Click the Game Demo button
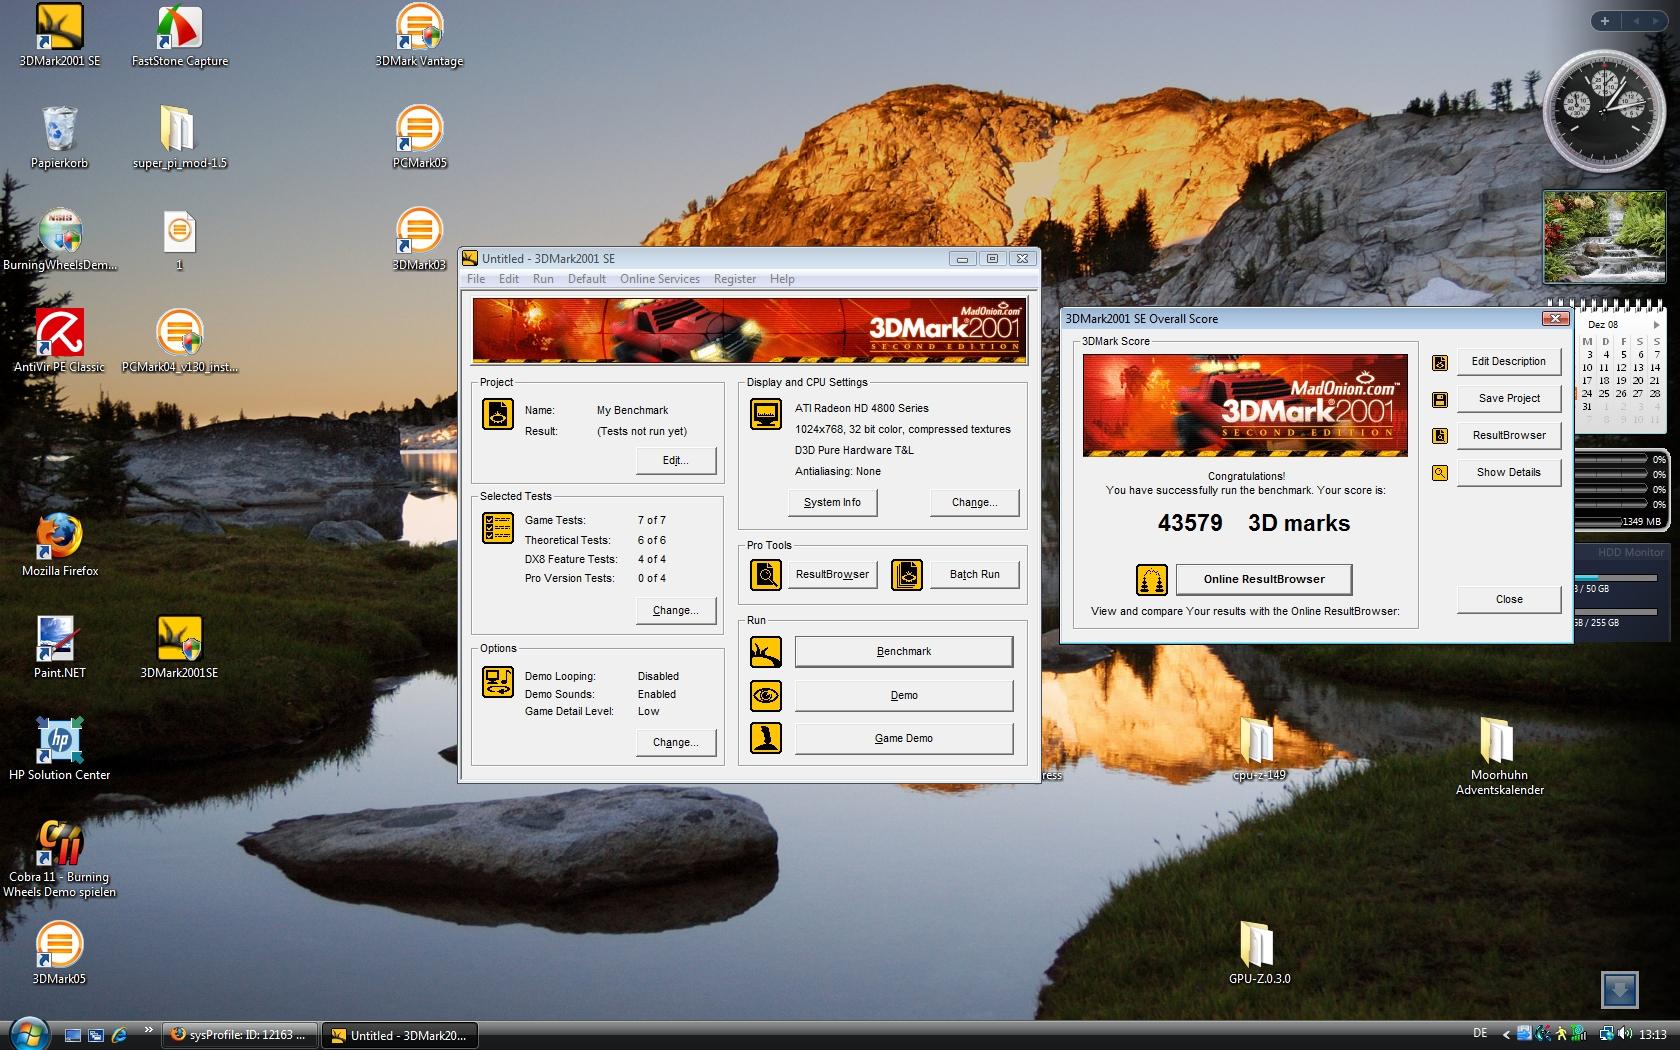 [904, 738]
